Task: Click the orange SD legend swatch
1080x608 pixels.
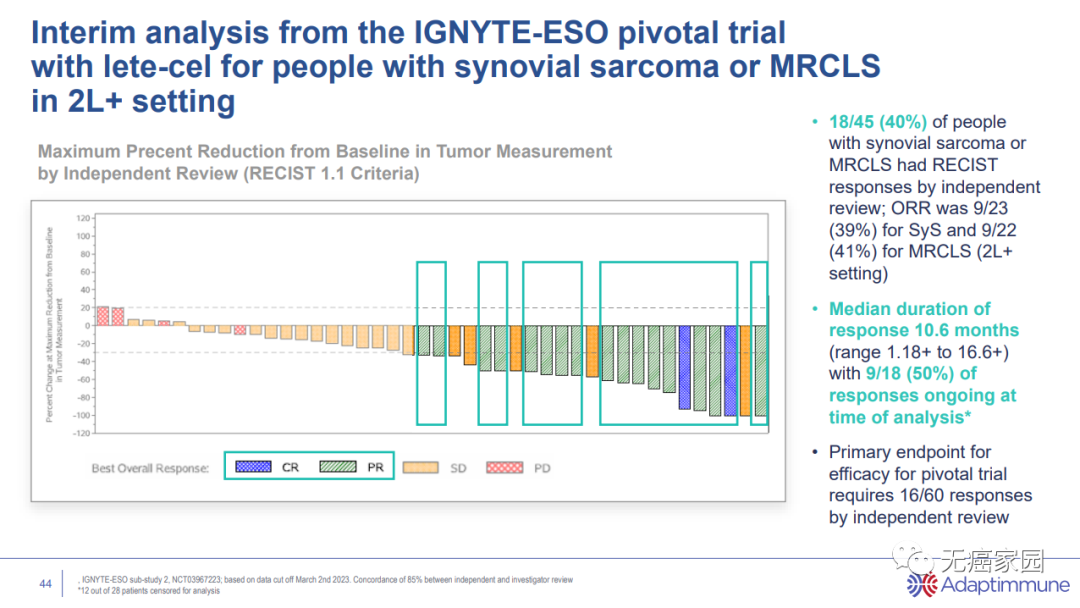Action: point(421,467)
